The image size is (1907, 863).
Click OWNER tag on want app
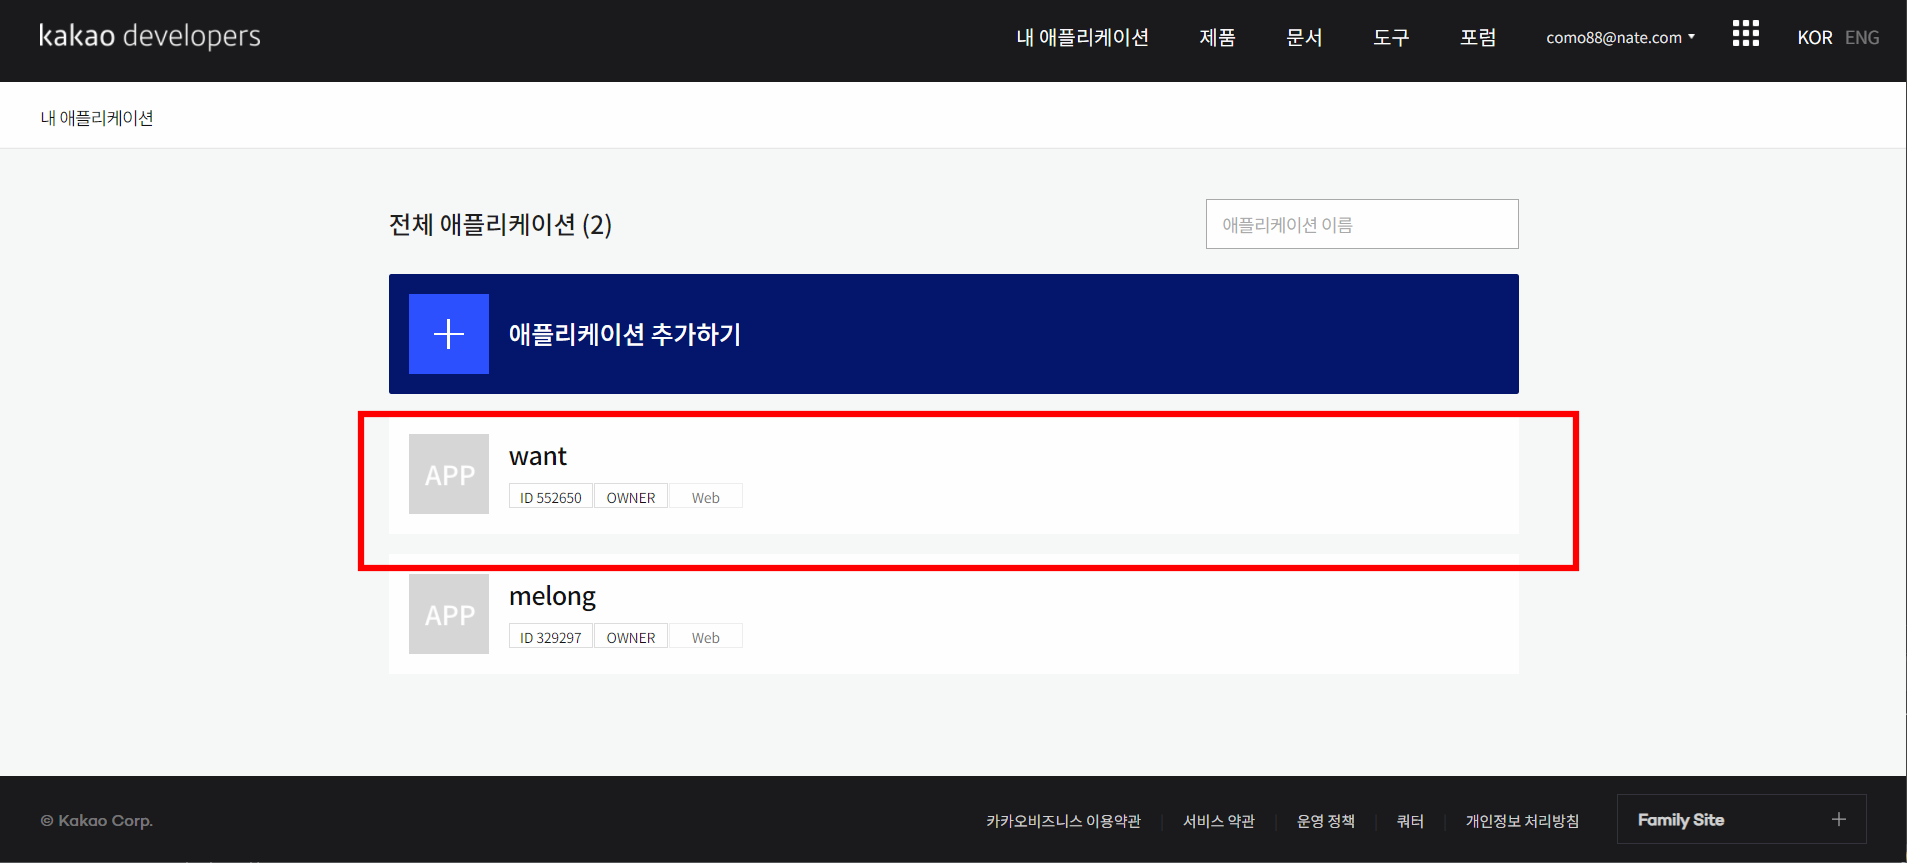(631, 497)
